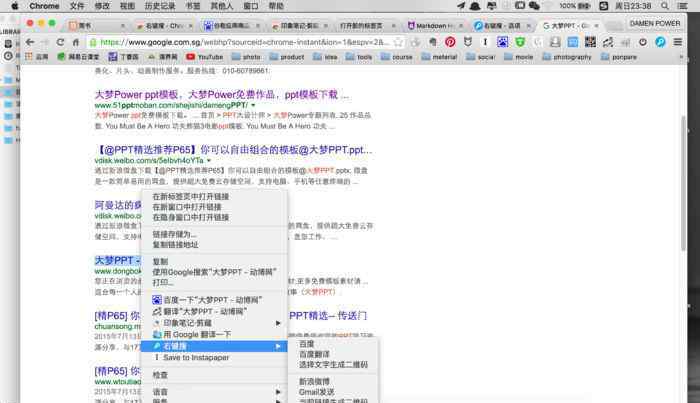Screen dimensions: 700x403
Task: Bookmark this page with the star icon
Action: (x=398, y=42)
